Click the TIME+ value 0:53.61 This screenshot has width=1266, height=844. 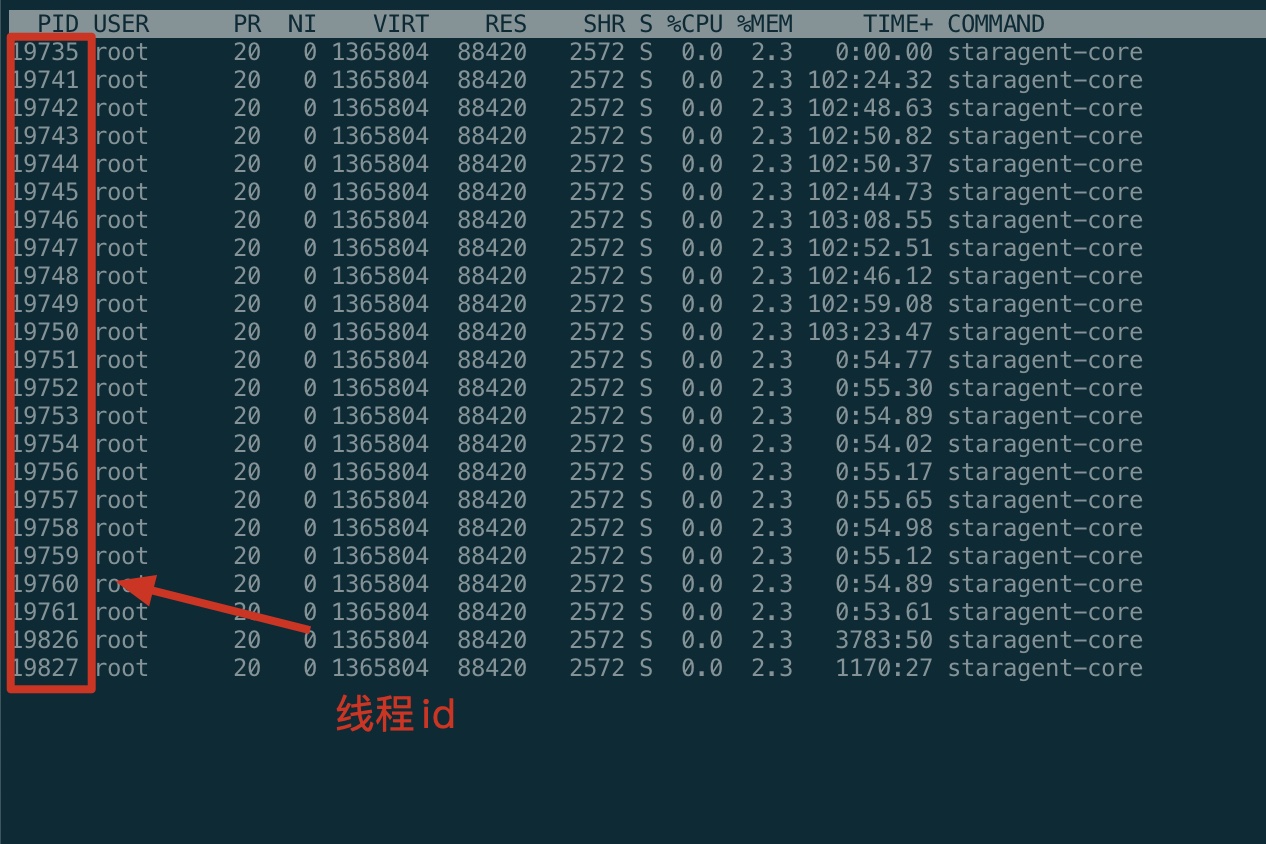click(x=883, y=612)
